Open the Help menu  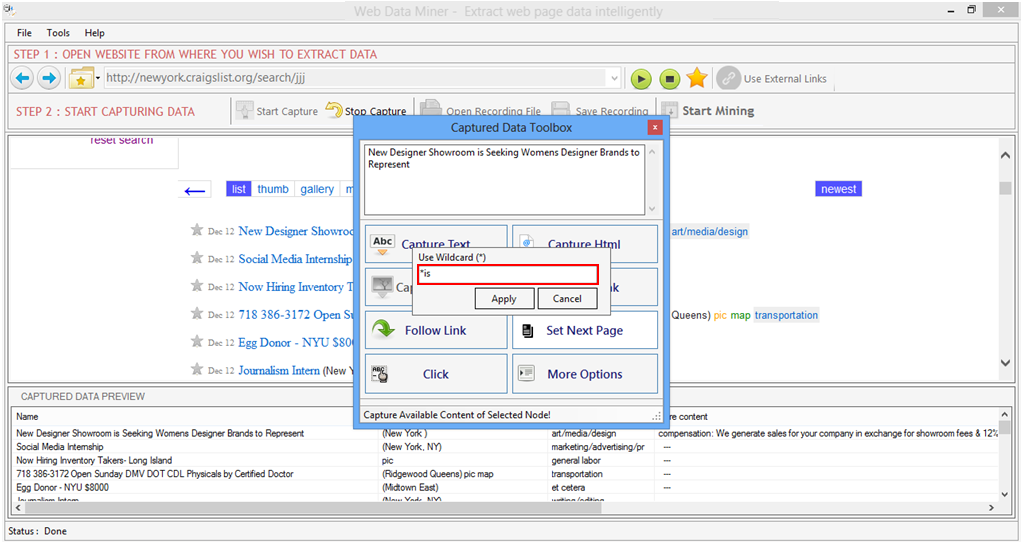[94, 33]
